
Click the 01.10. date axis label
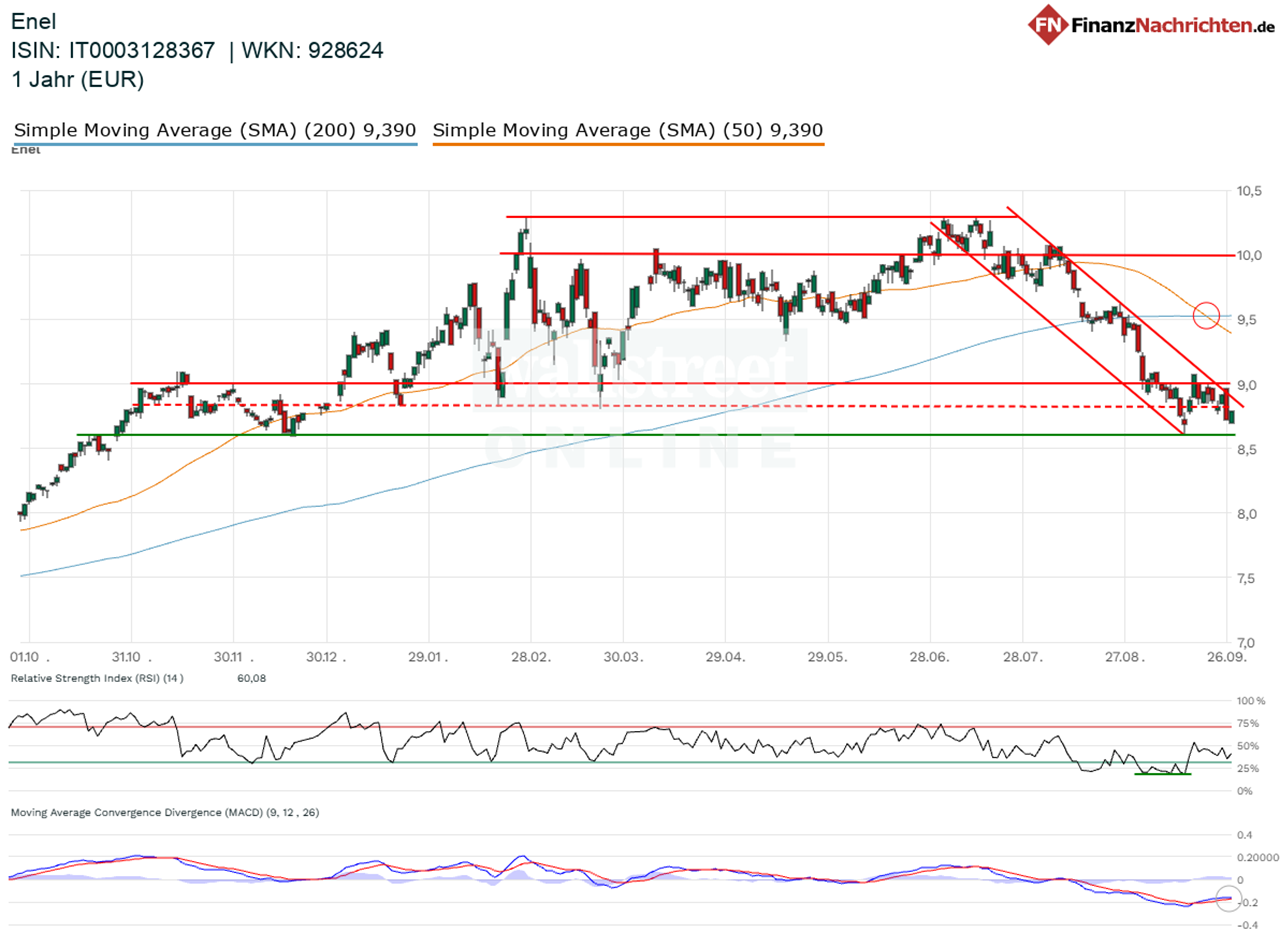29,658
